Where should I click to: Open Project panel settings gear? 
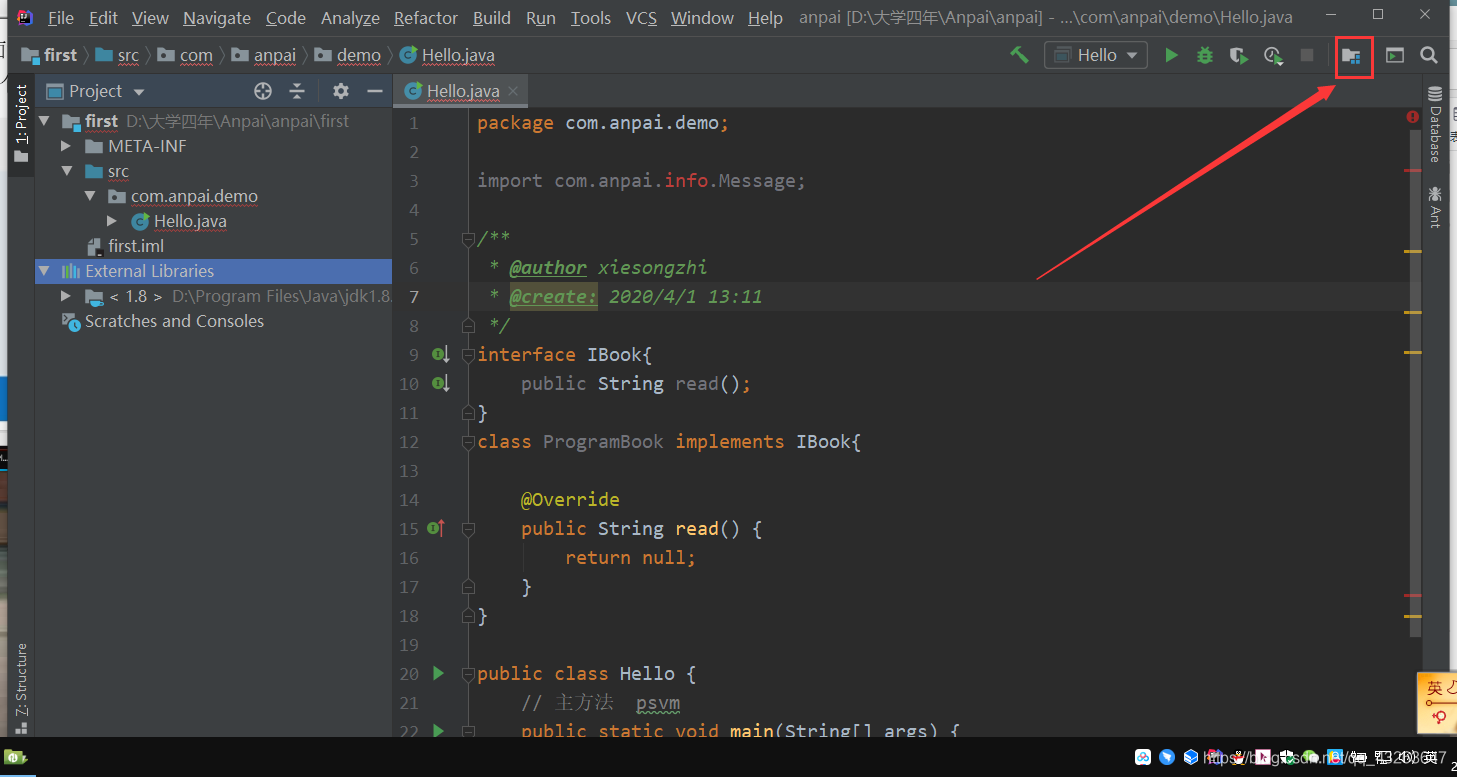pos(341,91)
